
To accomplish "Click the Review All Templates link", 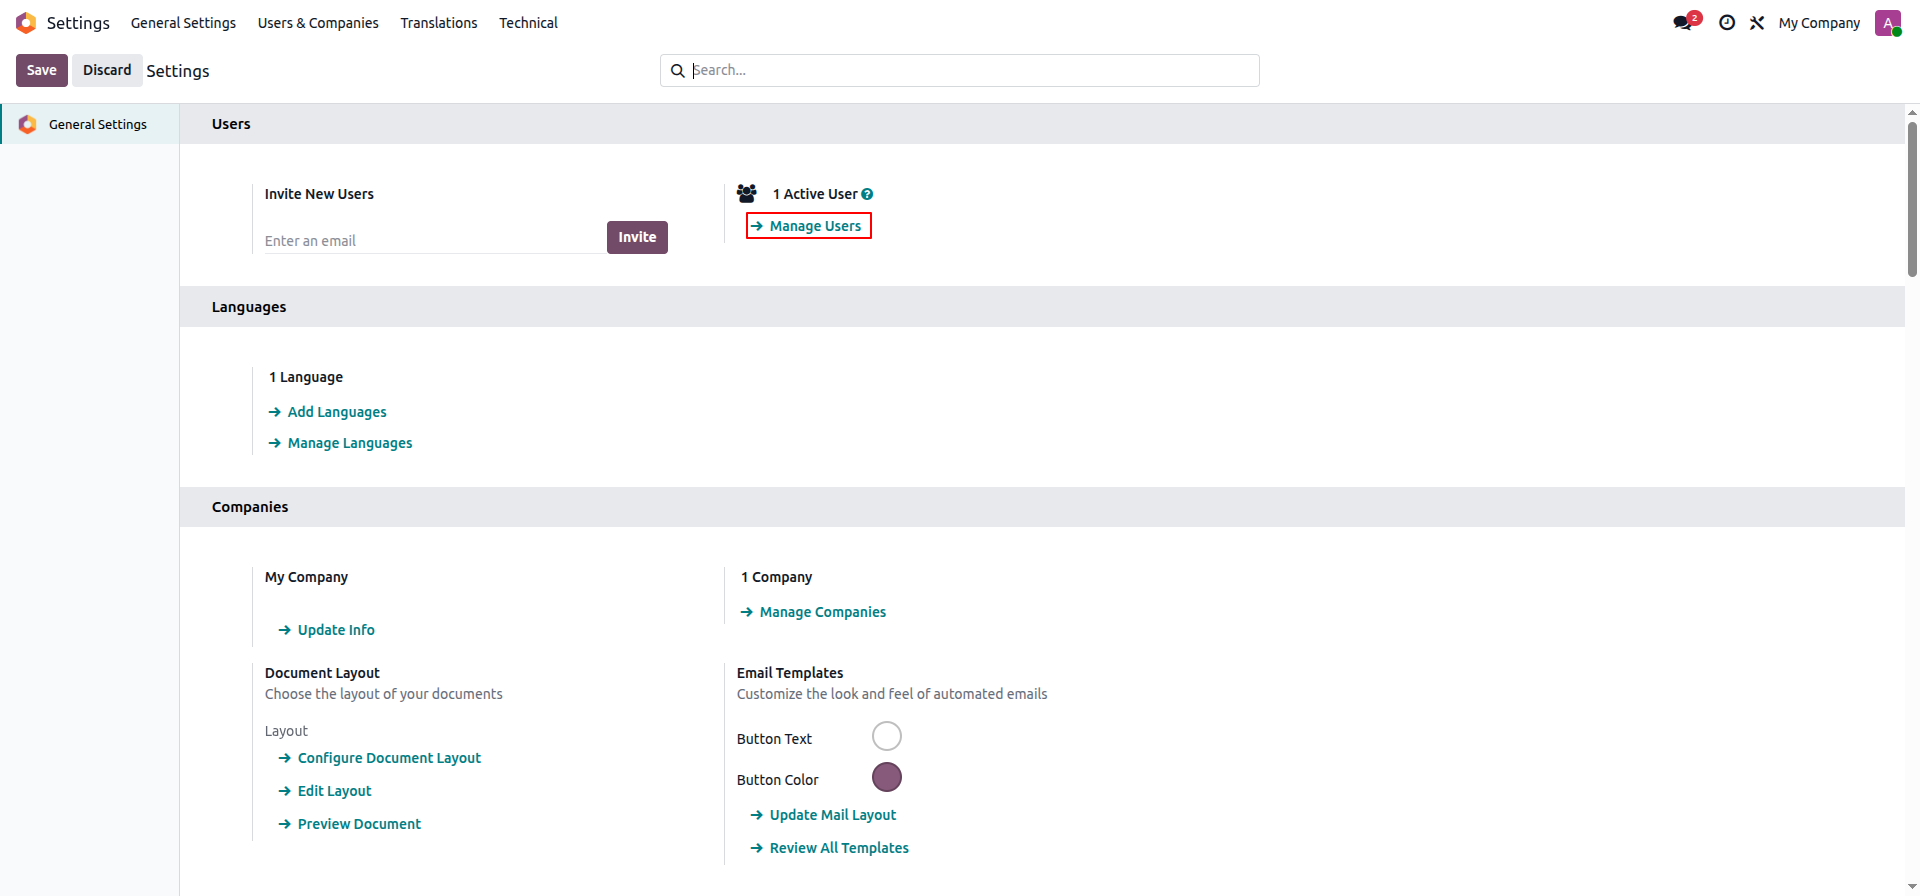I will click(829, 848).
